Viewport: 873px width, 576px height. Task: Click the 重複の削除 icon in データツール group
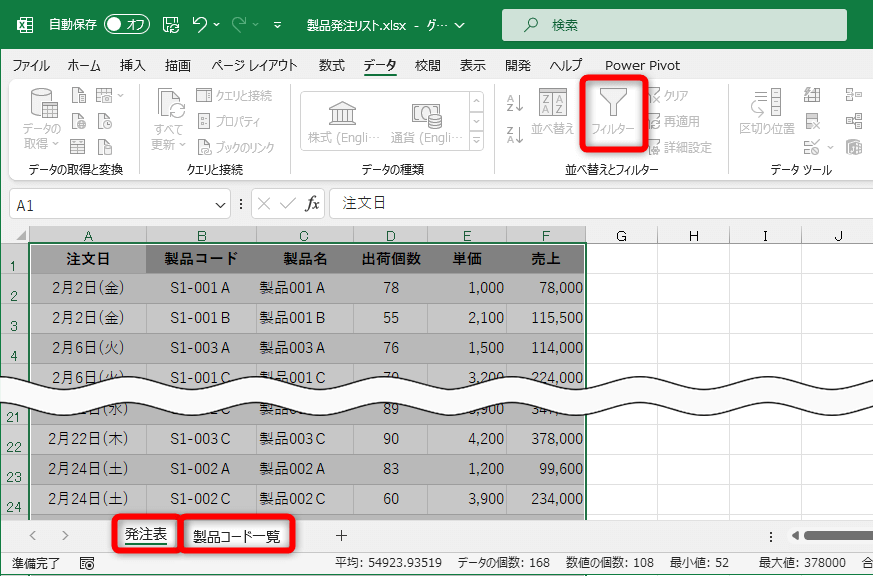click(811, 122)
